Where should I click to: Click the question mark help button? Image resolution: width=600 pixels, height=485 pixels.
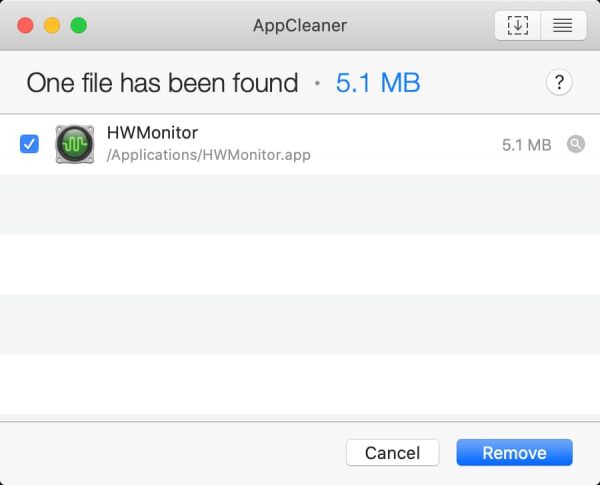pyautogui.click(x=559, y=83)
